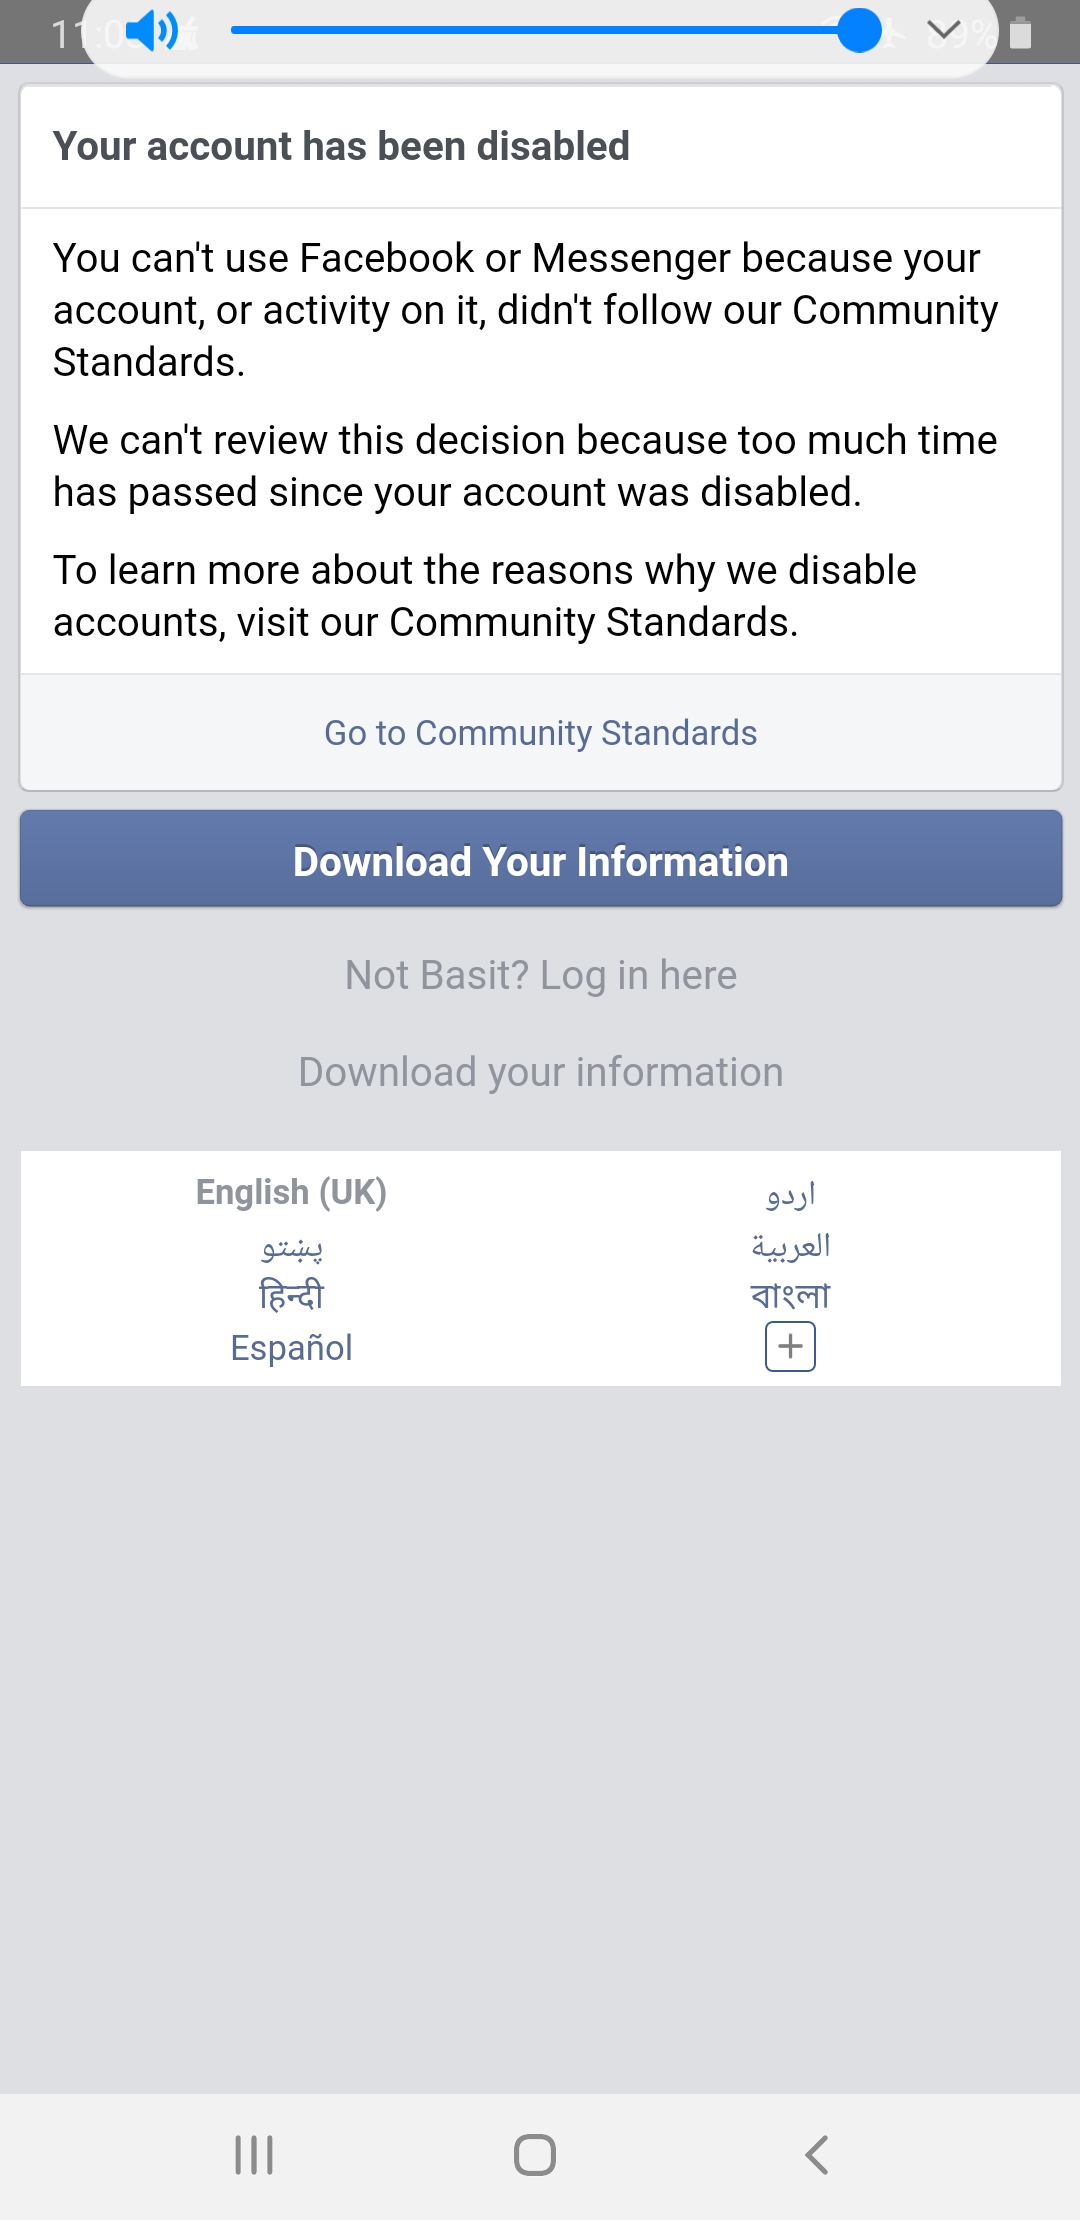Tap the back navigation arrow
Screen dimensions: 1080x2220
(x=817, y=2154)
